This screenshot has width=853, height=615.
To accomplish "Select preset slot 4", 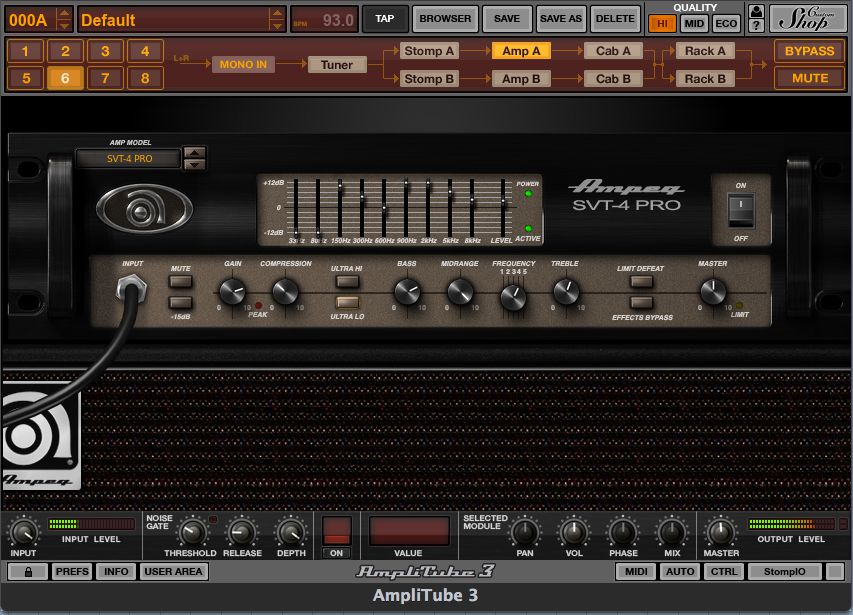I will (x=145, y=51).
